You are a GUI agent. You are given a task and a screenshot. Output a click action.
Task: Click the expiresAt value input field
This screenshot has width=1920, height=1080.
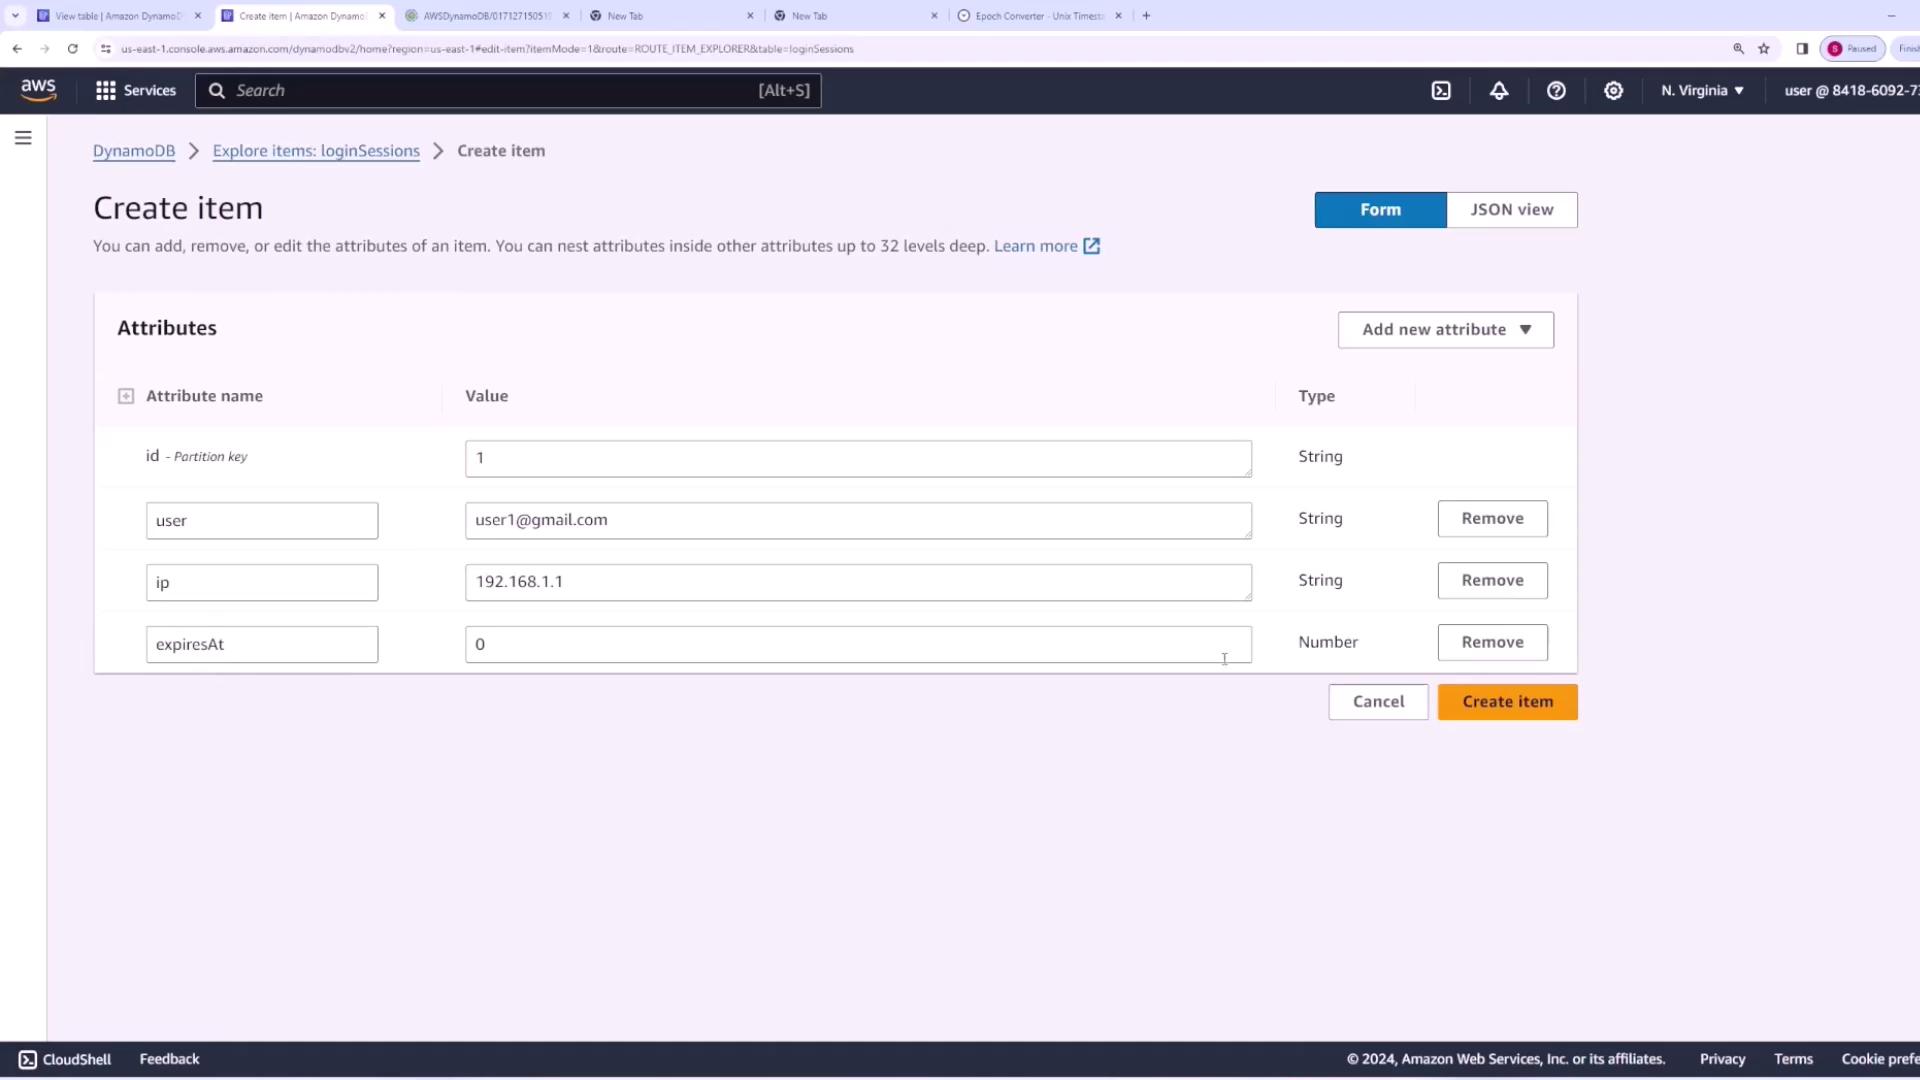pos(857,645)
